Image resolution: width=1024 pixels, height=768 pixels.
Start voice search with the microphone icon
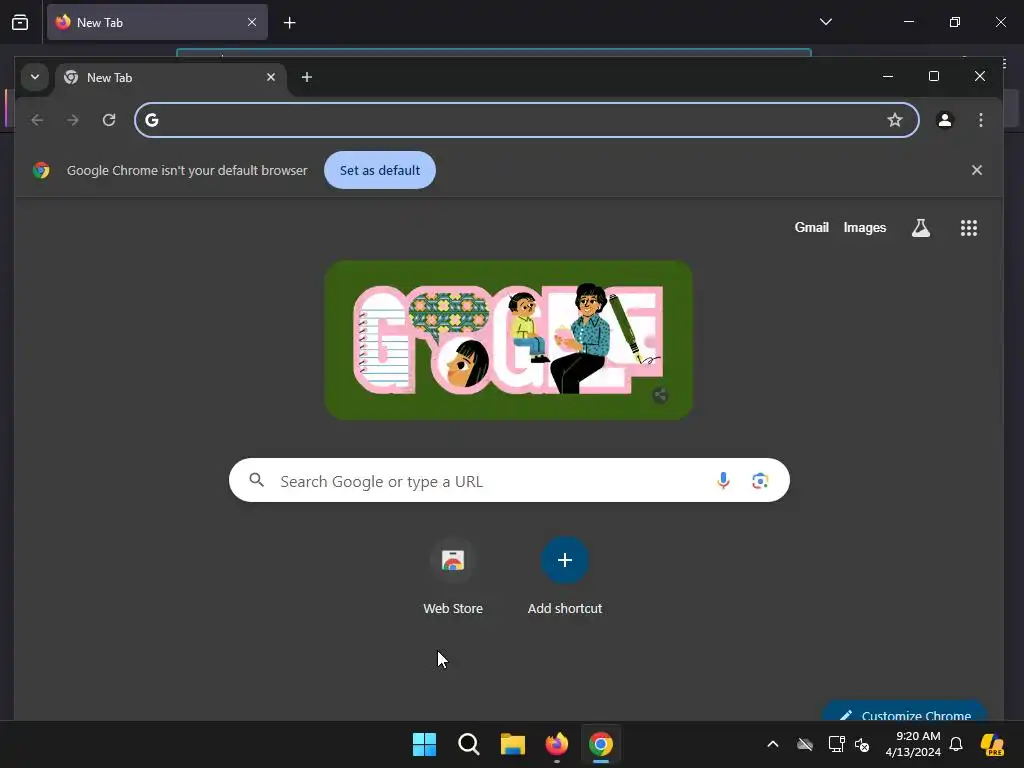[x=723, y=481]
